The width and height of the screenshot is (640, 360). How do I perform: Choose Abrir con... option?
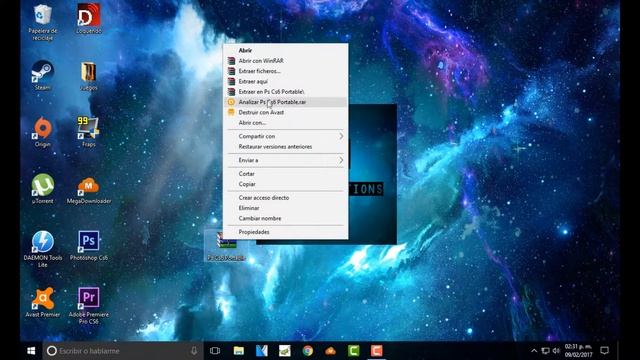(286, 122)
